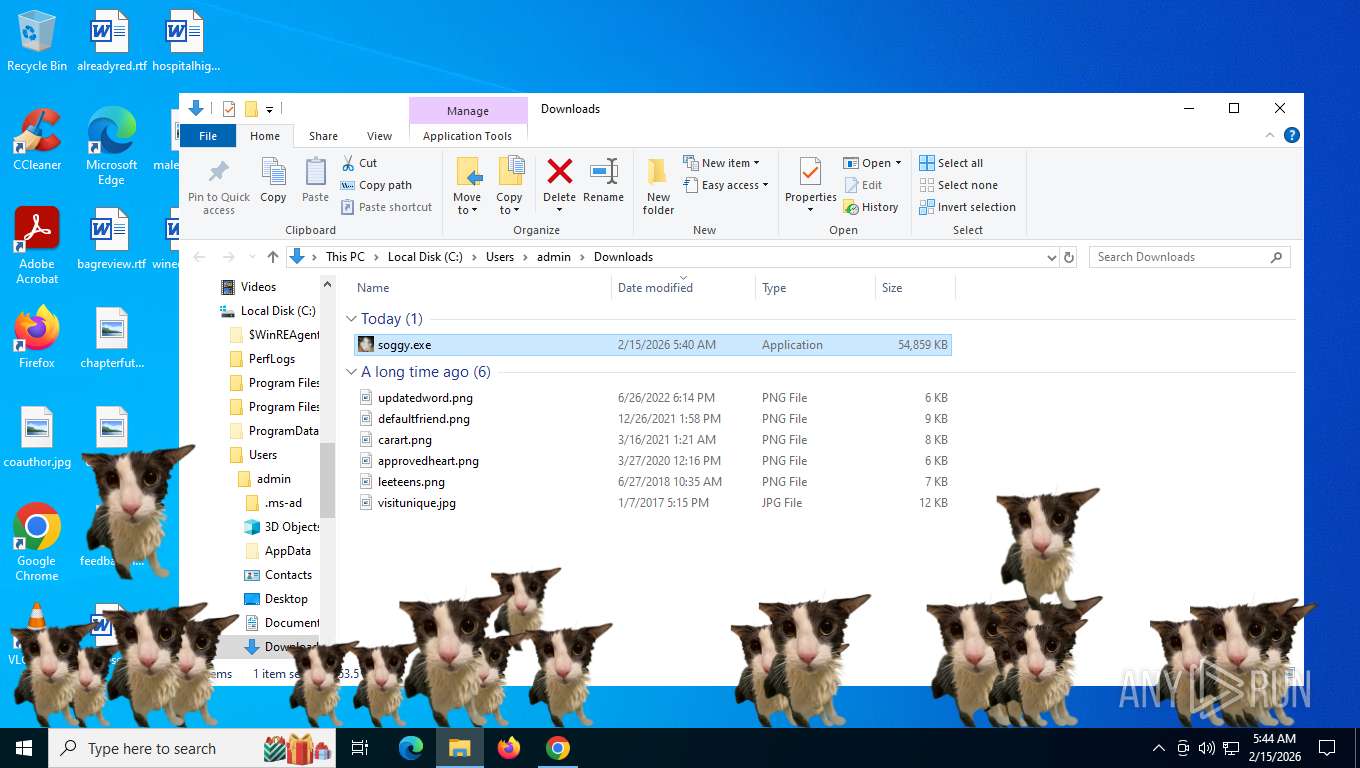Open Explorer Help icon
Viewport: 1360px width, 768px height.
(x=1292, y=135)
